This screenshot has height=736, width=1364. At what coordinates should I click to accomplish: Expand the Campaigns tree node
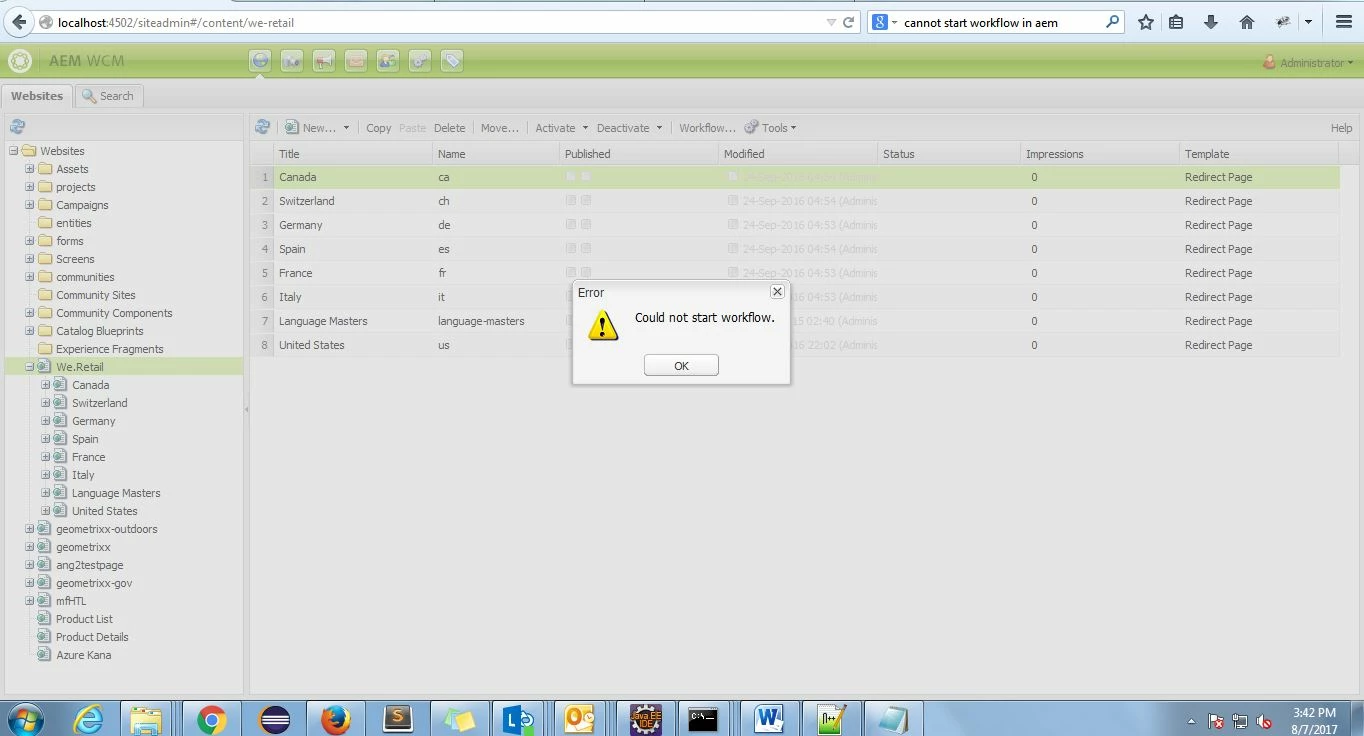tap(29, 205)
